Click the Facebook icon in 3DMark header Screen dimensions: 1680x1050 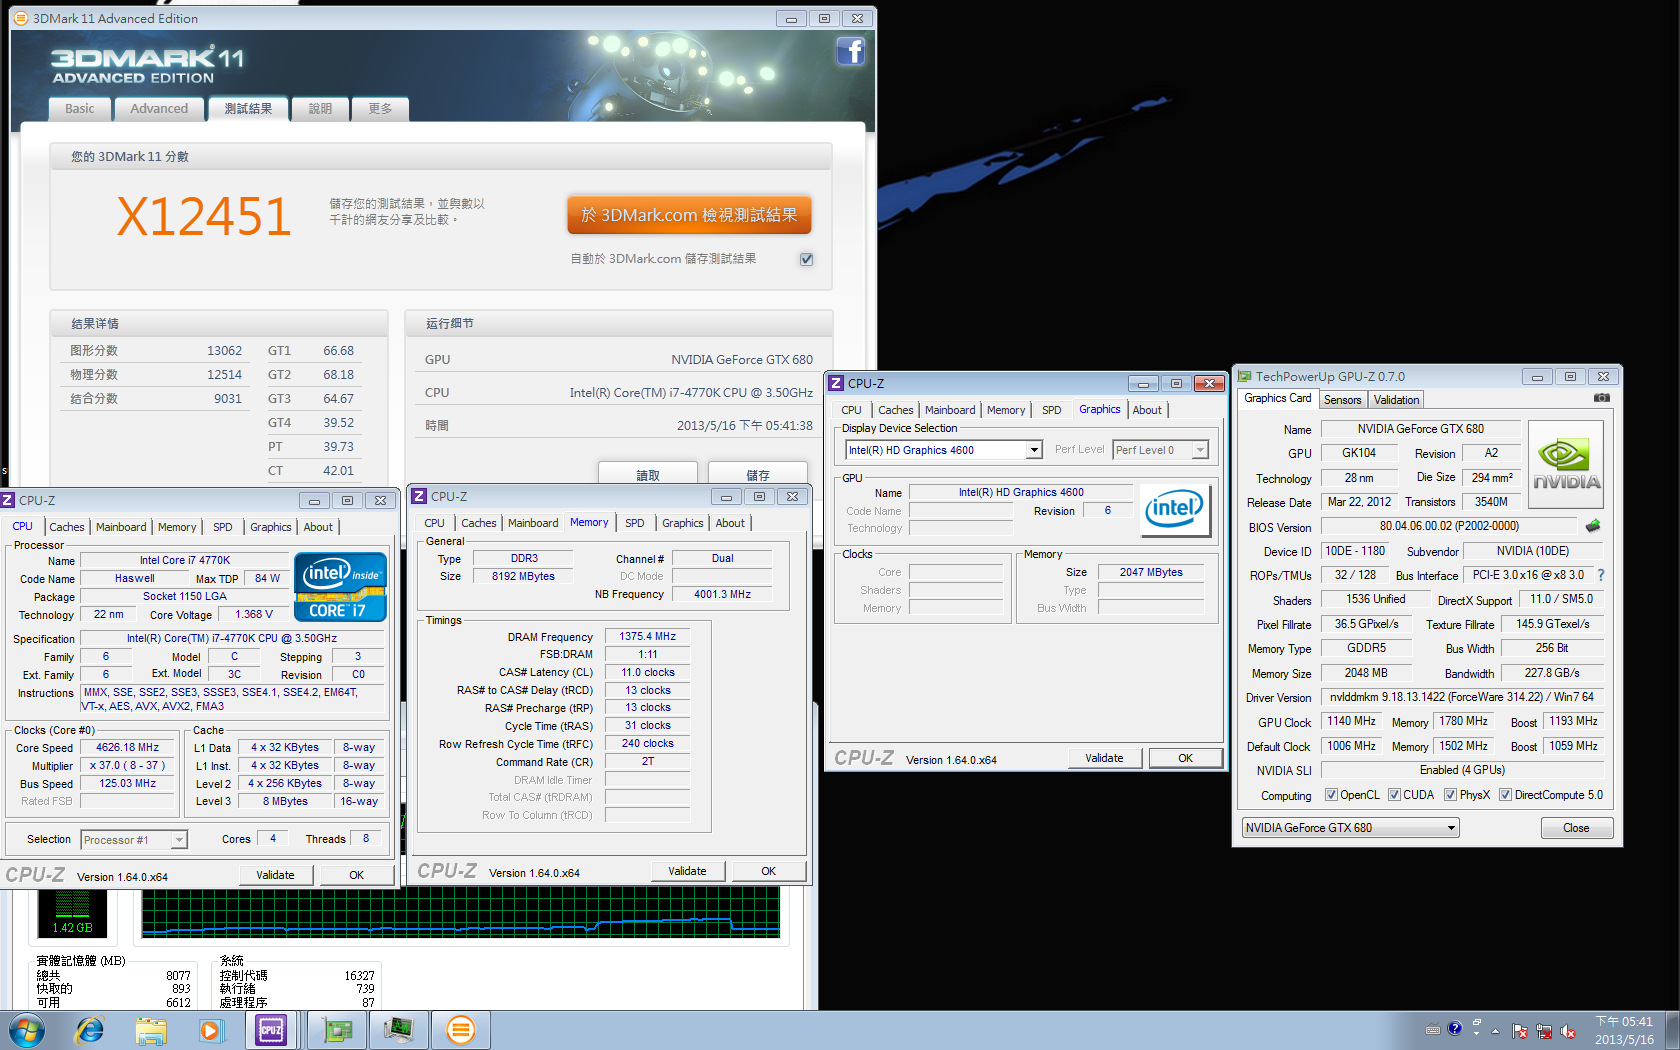(850, 51)
